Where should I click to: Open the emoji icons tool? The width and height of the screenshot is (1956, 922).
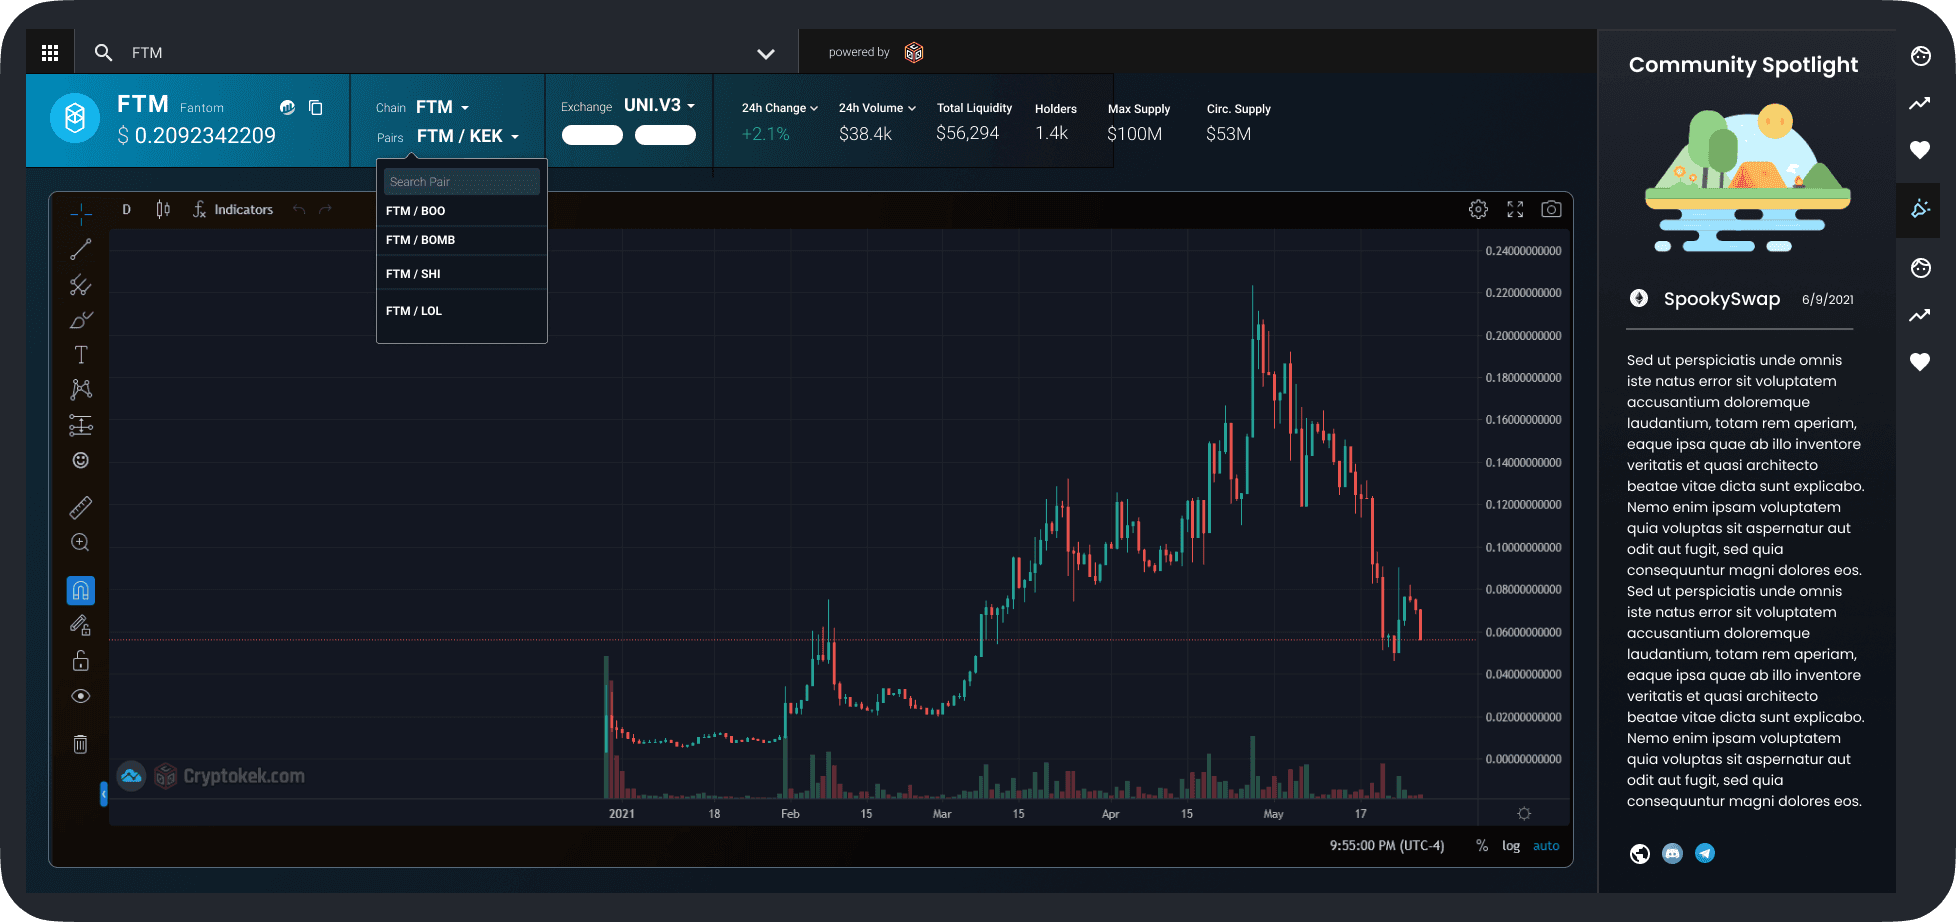coord(81,460)
